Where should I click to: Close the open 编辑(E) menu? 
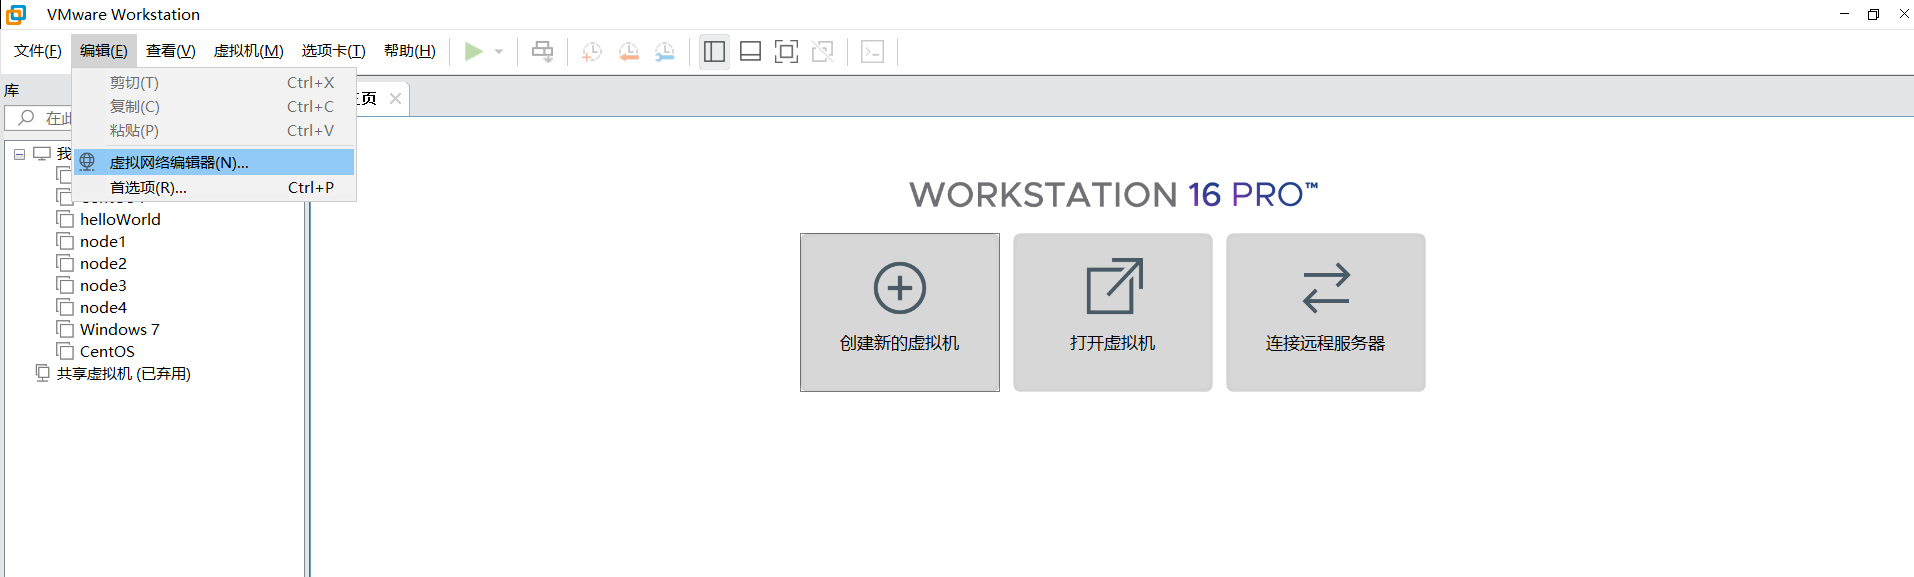[x=104, y=51]
